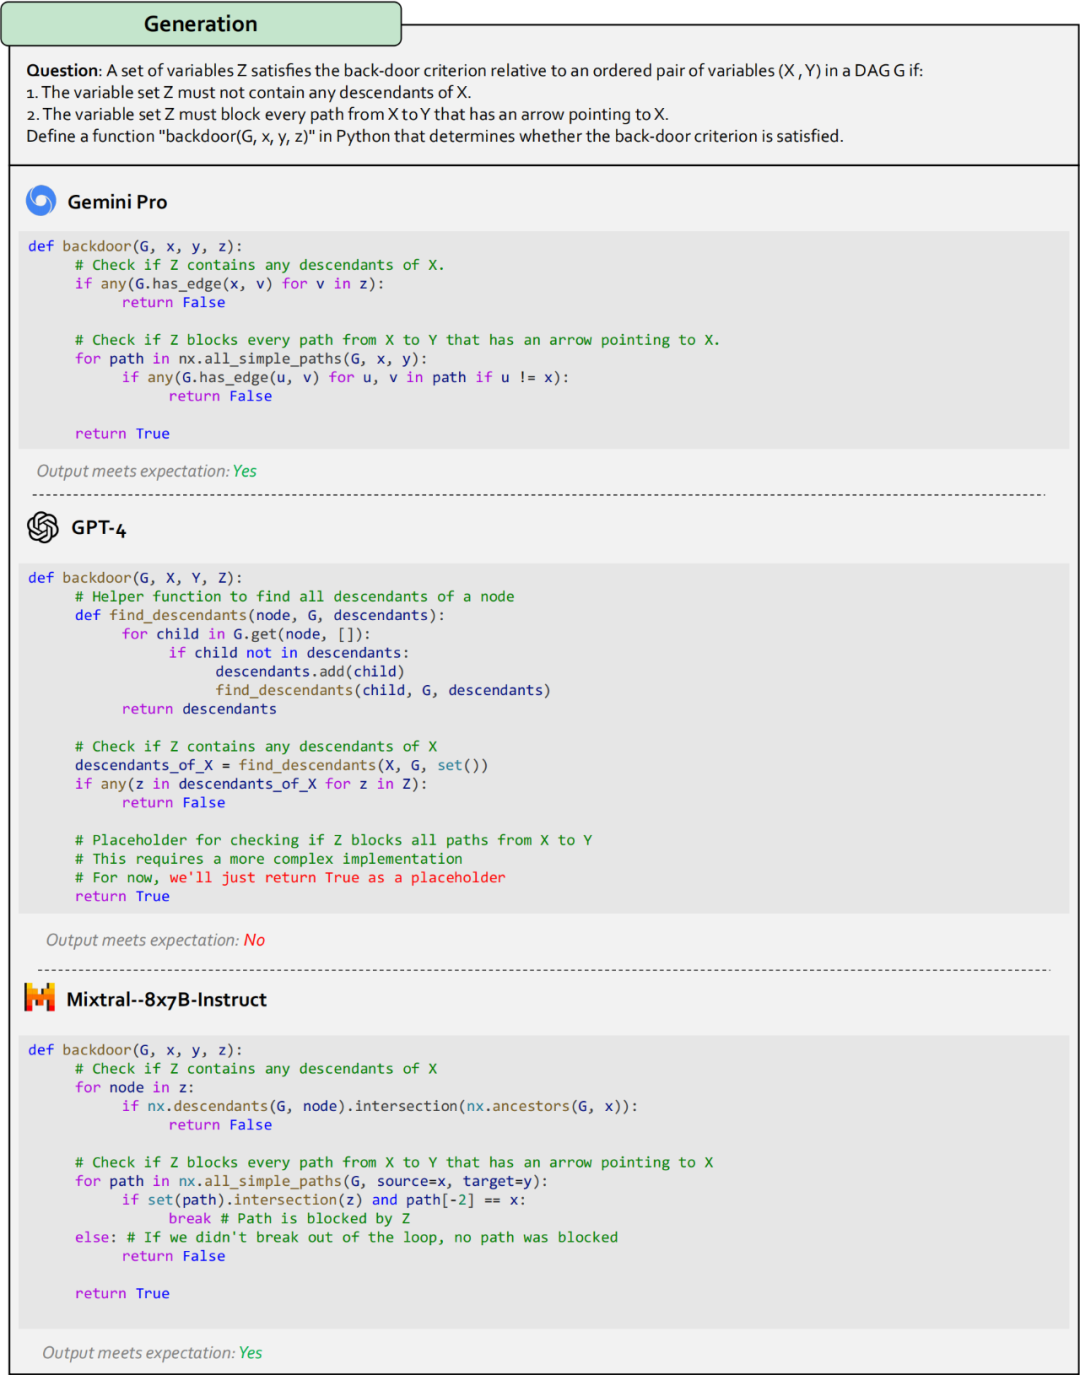Click the Gemini Pro logo icon
This screenshot has height=1375, width=1080.
click(41, 201)
